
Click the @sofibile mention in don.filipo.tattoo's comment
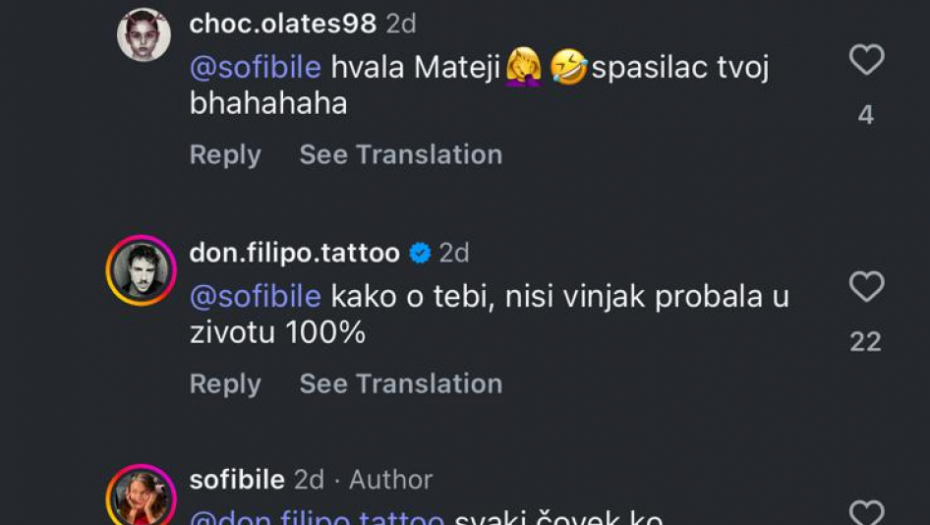255,297
